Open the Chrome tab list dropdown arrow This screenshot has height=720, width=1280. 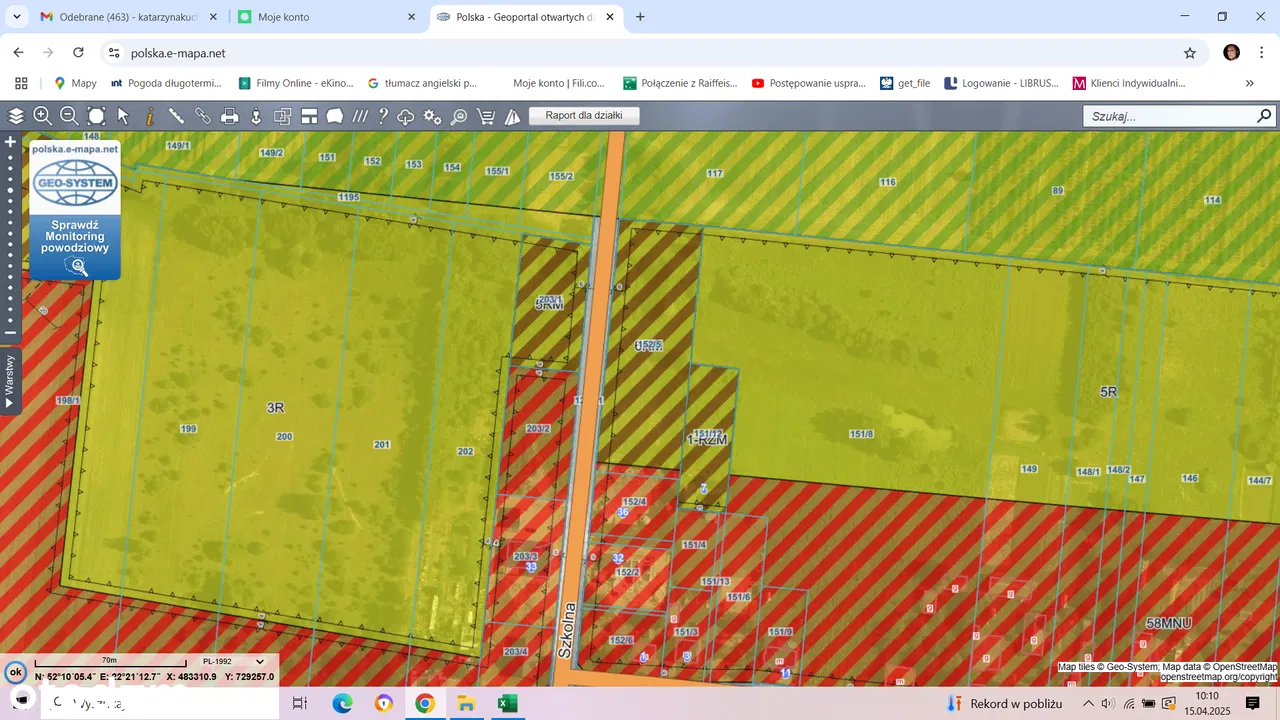tap(16, 17)
